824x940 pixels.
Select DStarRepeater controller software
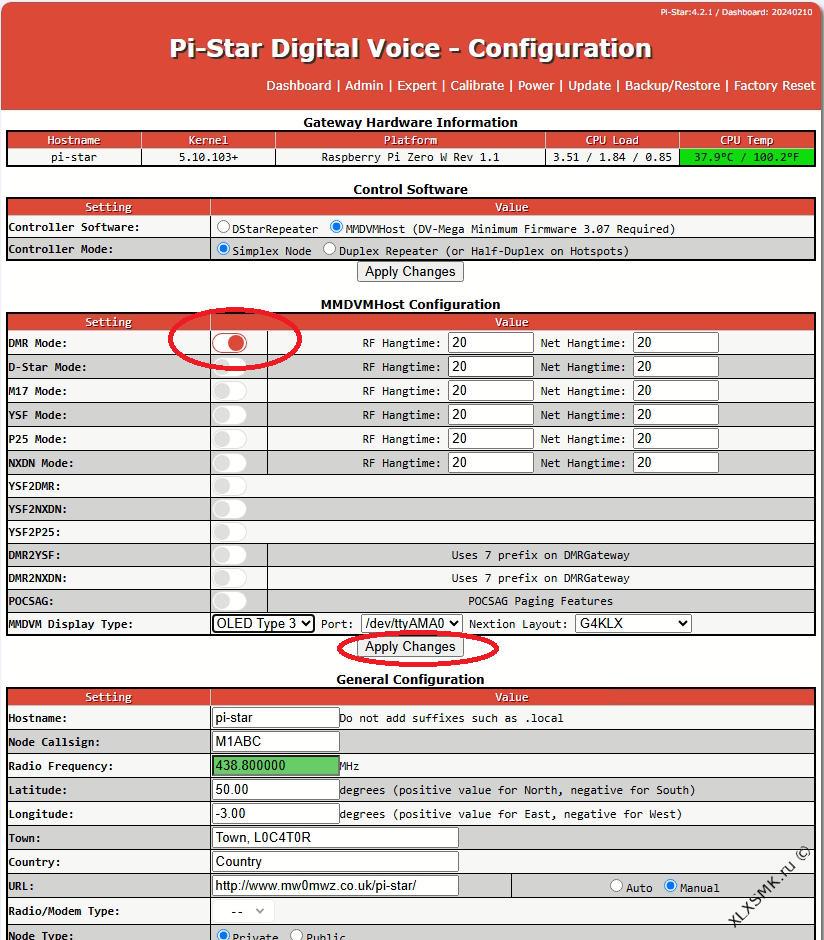click(224, 227)
